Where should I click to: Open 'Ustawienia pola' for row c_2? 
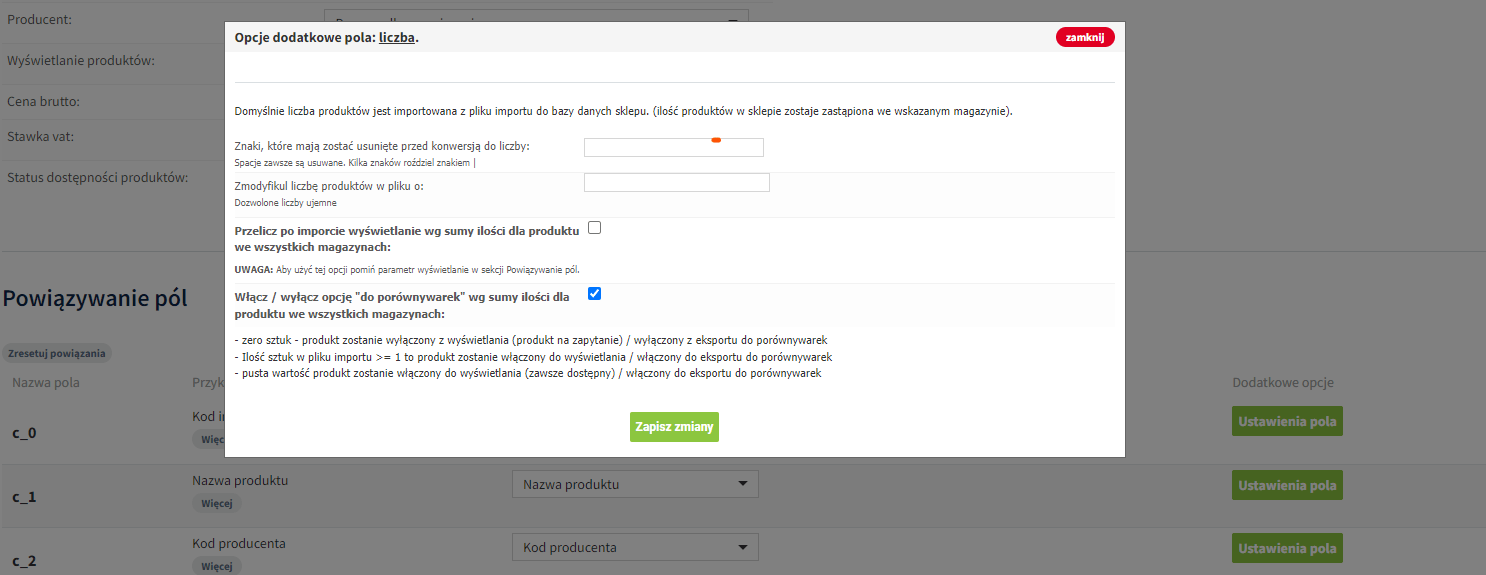point(1286,549)
